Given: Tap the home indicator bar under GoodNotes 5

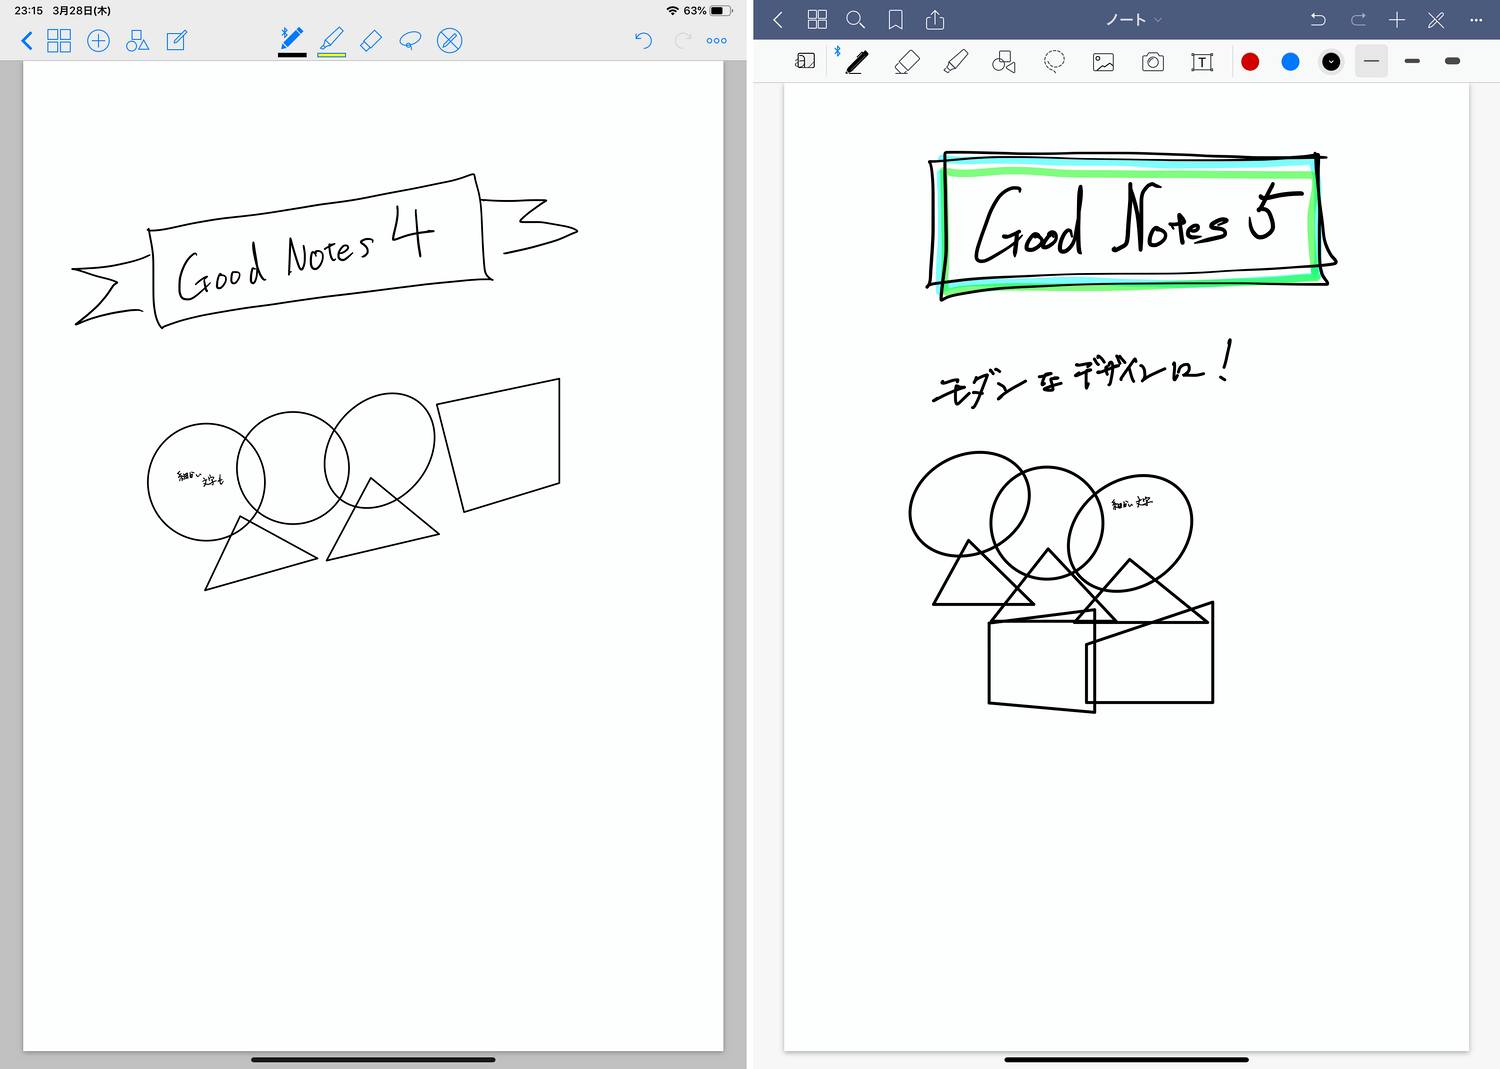Looking at the screenshot, I should (x=1126, y=1059).
